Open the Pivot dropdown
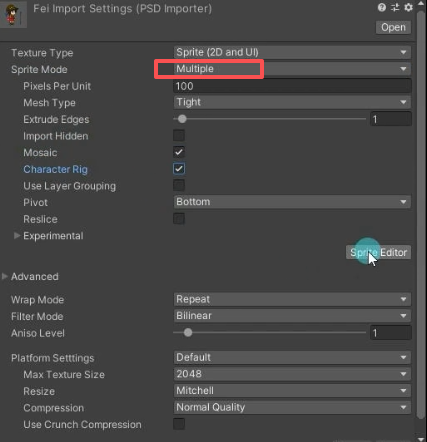The width and height of the screenshot is (427, 442). click(292, 202)
